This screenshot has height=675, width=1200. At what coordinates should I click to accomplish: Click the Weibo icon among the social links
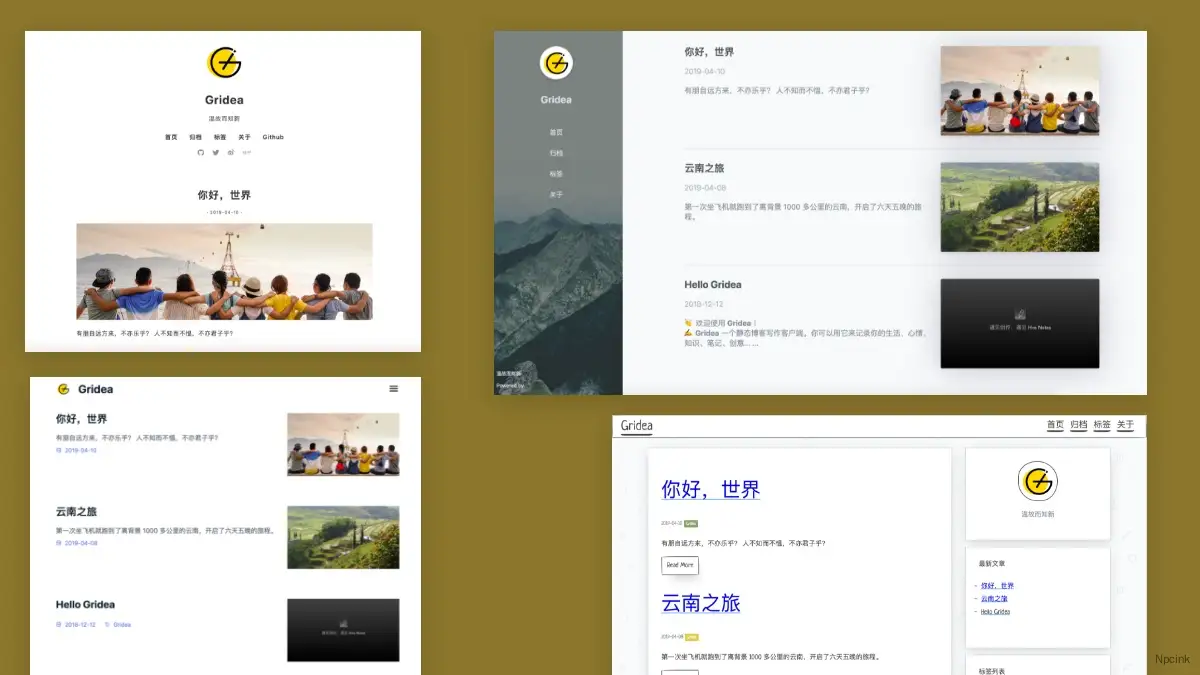click(x=232, y=152)
